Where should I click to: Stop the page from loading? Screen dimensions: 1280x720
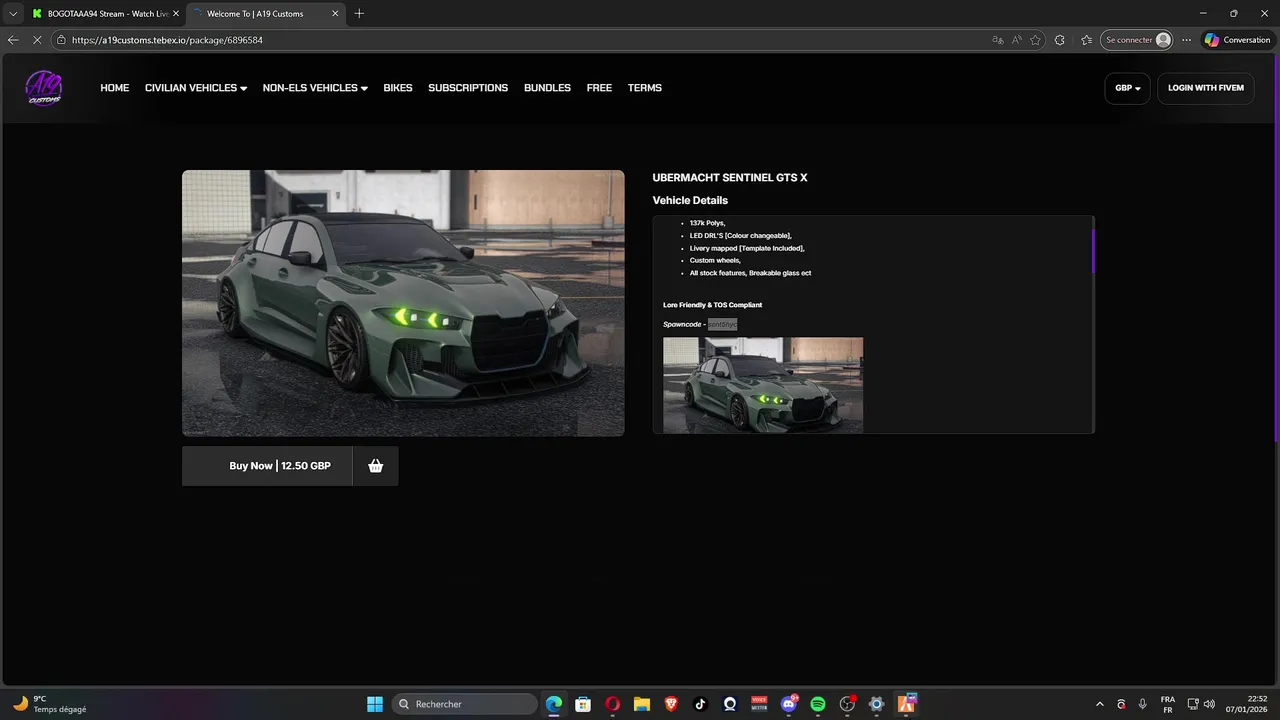(x=38, y=40)
